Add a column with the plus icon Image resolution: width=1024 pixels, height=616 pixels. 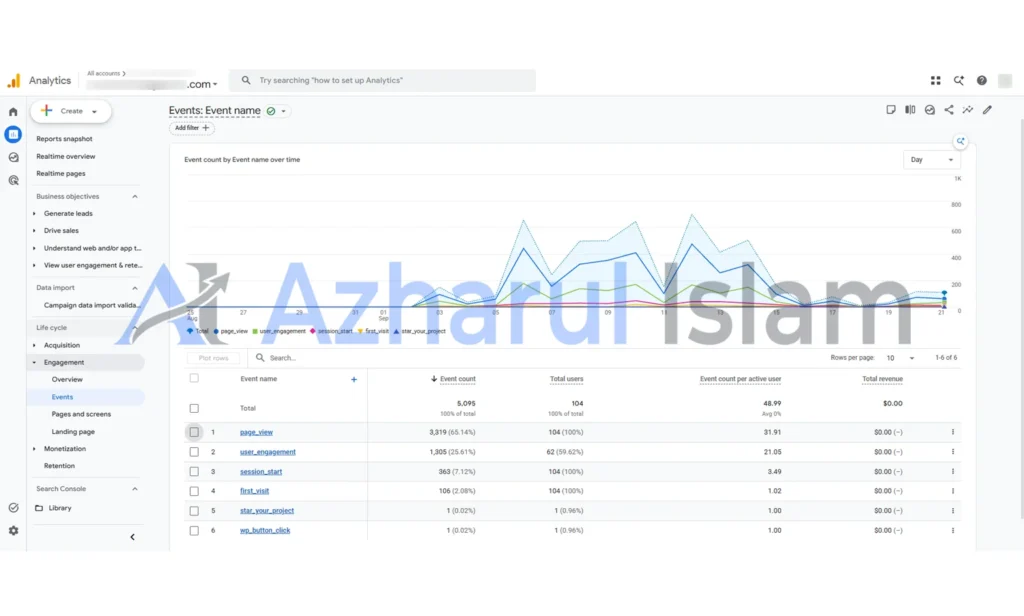coord(354,380)
